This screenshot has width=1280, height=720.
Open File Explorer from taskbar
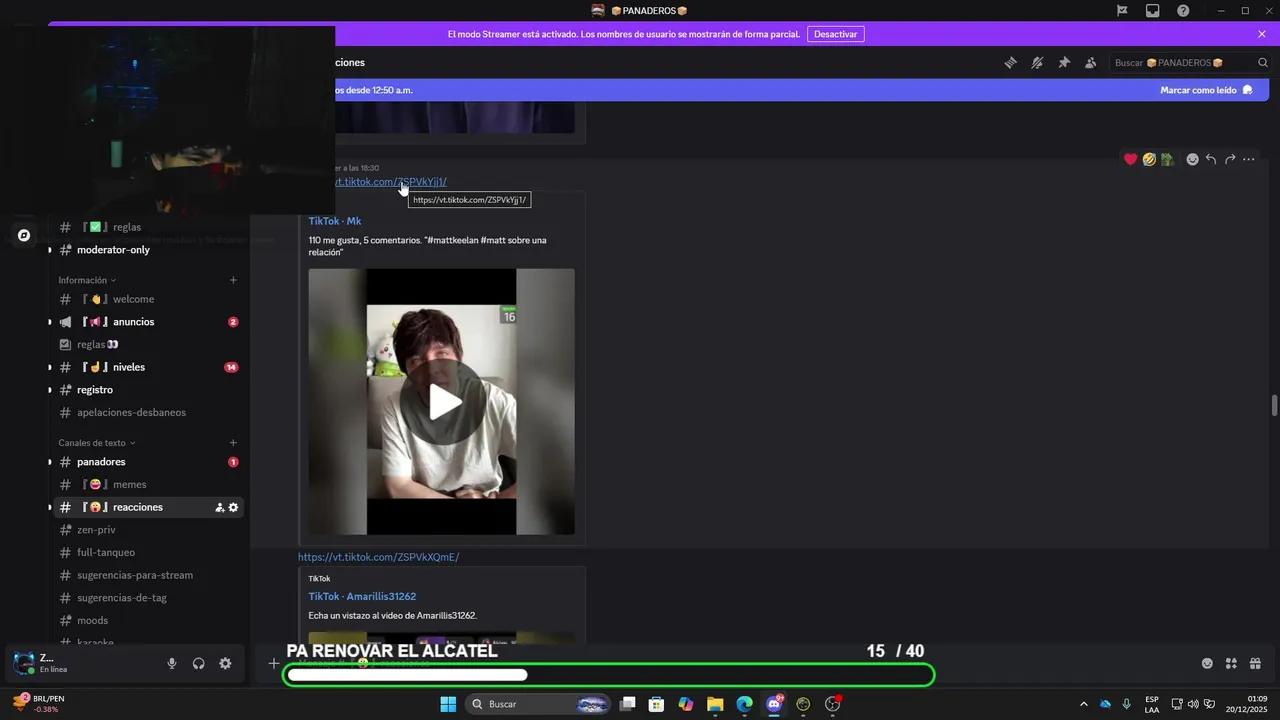tap(715, 704)
